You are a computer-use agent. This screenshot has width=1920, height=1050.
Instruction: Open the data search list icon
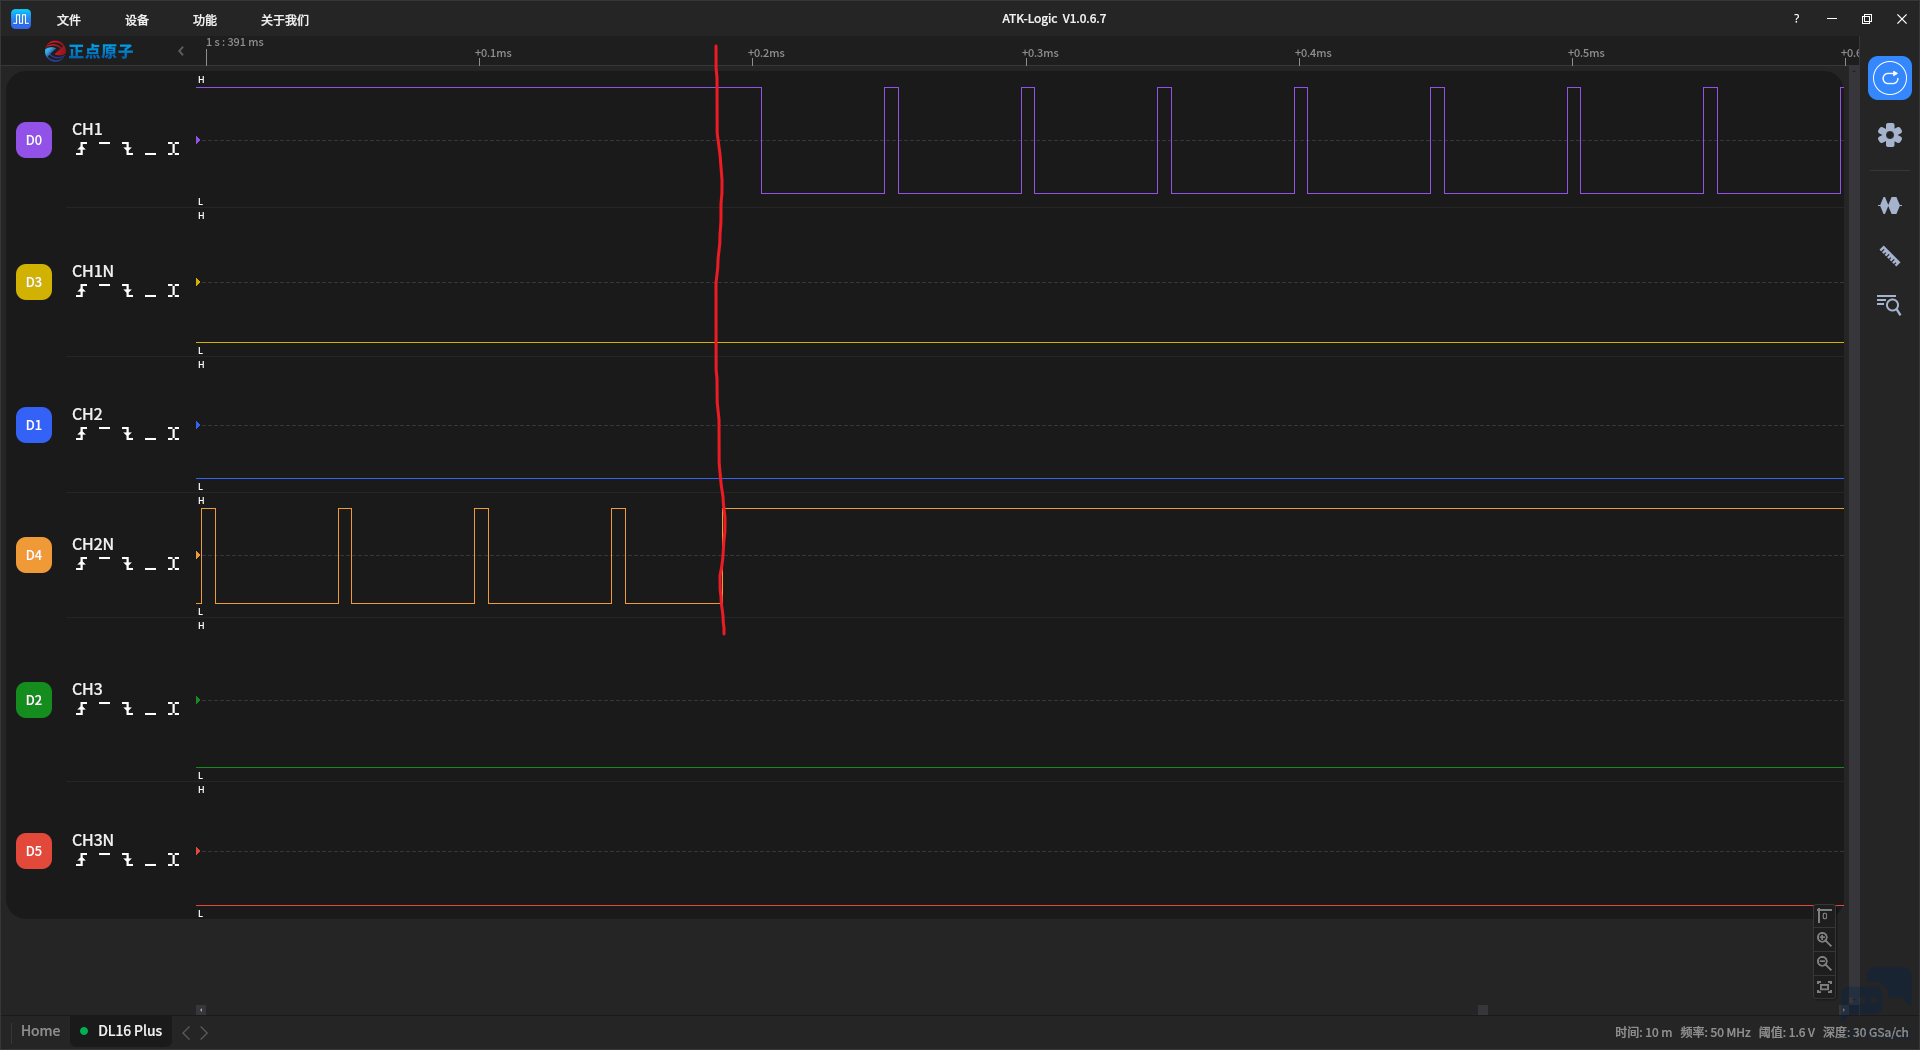(x=1889, y=305)
